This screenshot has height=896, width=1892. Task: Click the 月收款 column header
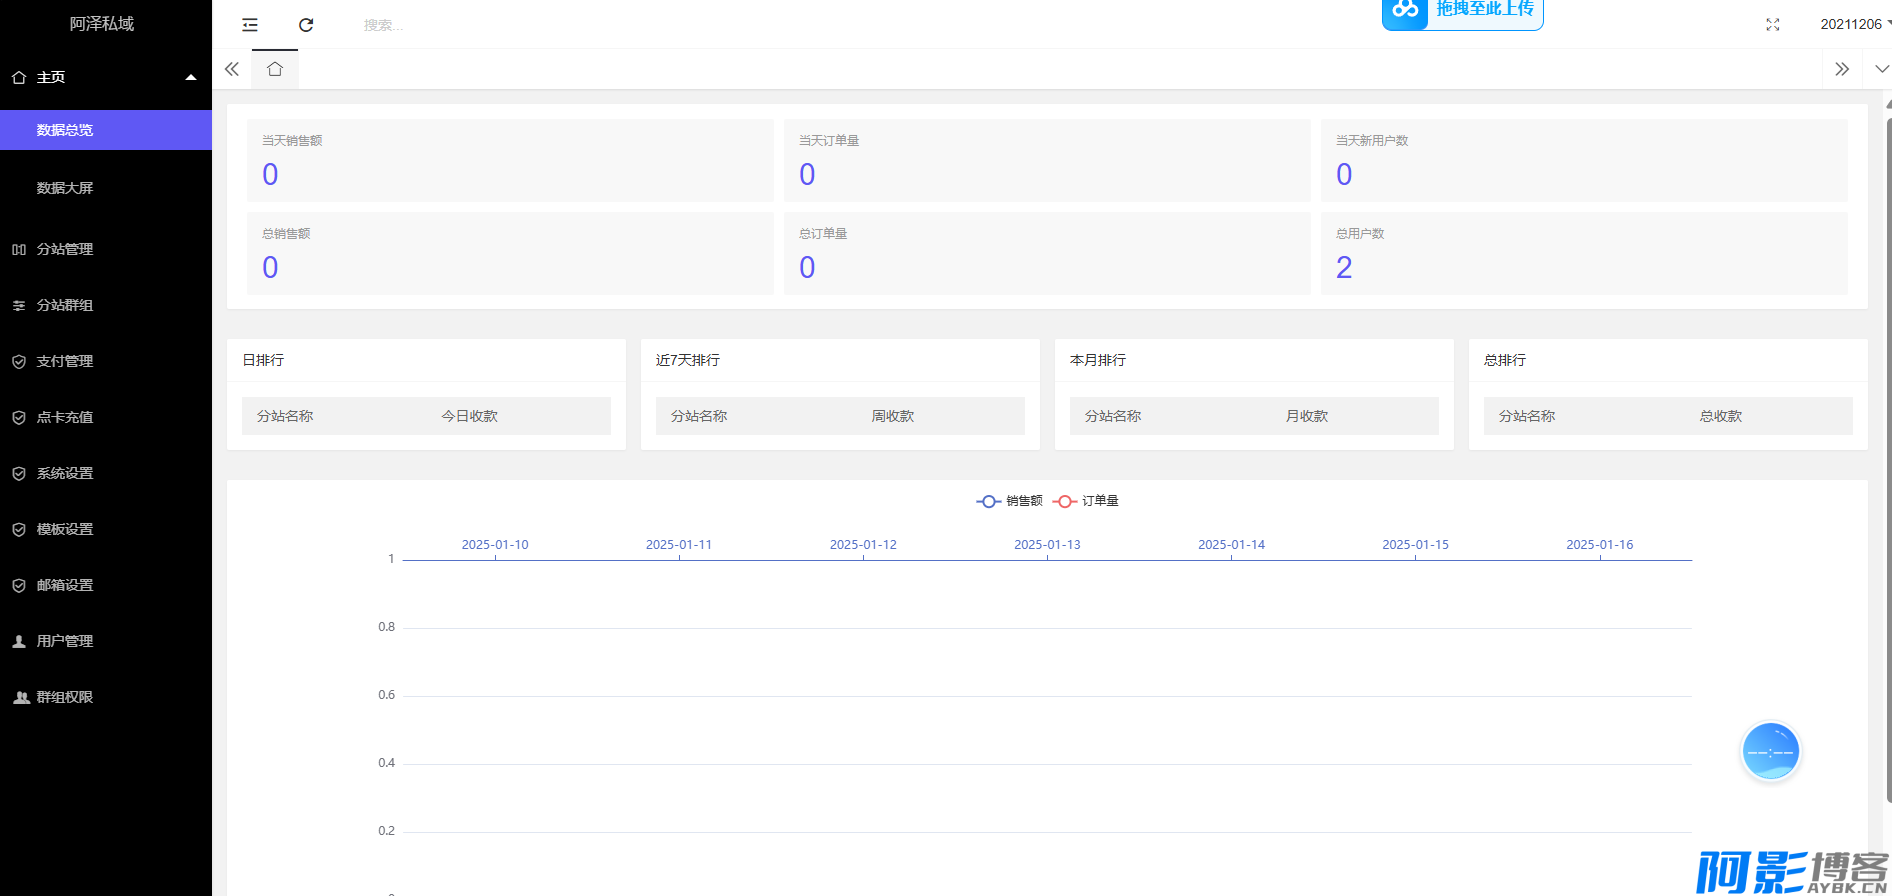point(1307,416)
